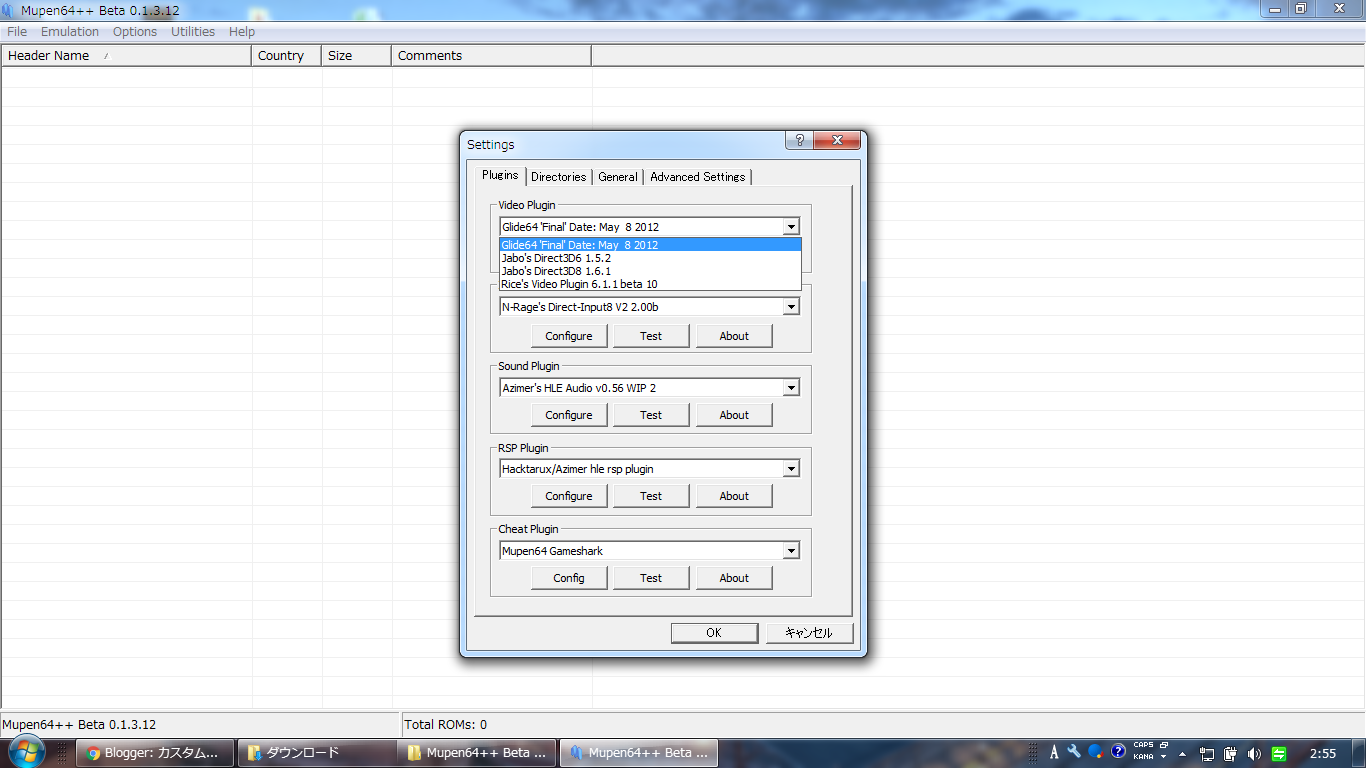The image size is (1366, 768).
Task: Click the Settings dialog help question mark
Action: click(799, 141)
